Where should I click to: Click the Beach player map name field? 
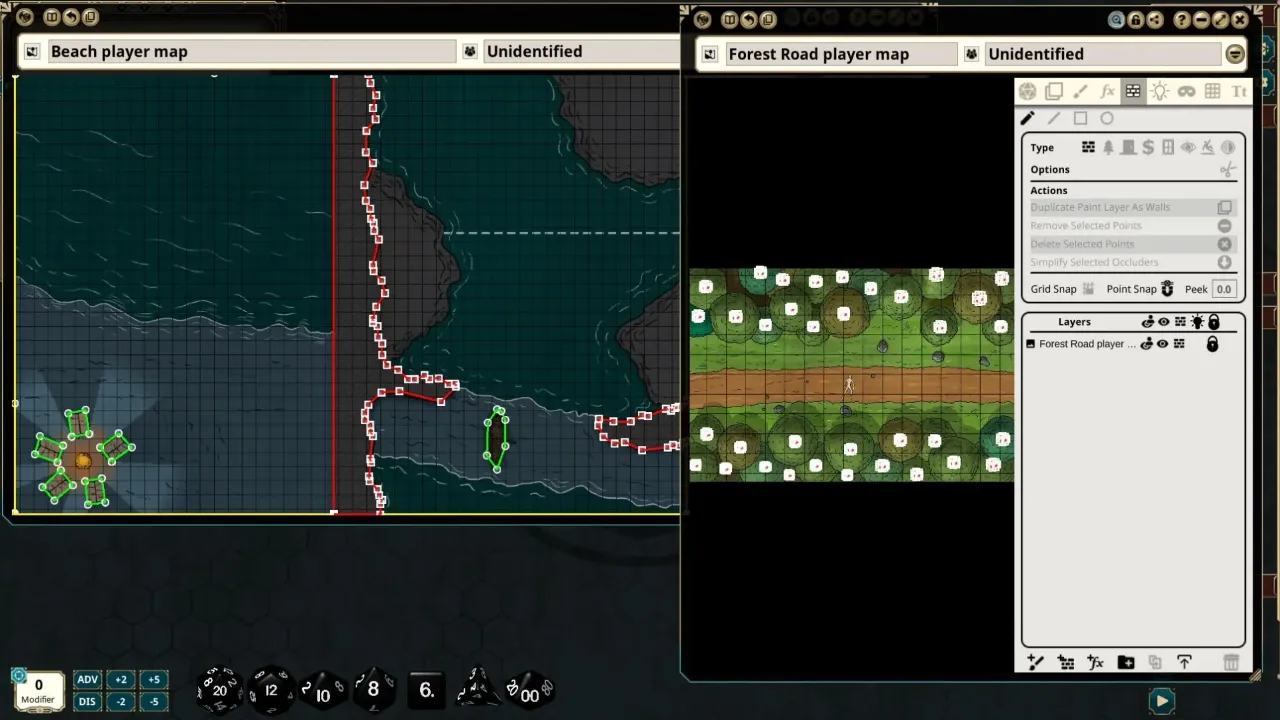[252, 51]
